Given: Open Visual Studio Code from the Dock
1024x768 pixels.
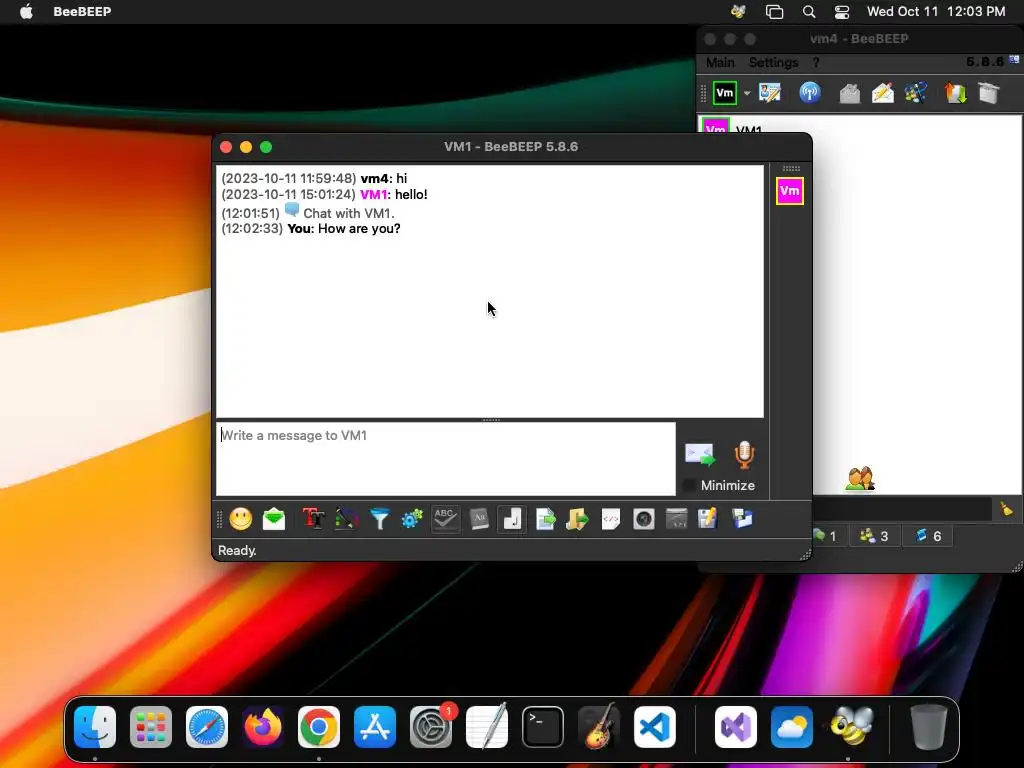Looking at the screenshot, I should tap(654, 727).
